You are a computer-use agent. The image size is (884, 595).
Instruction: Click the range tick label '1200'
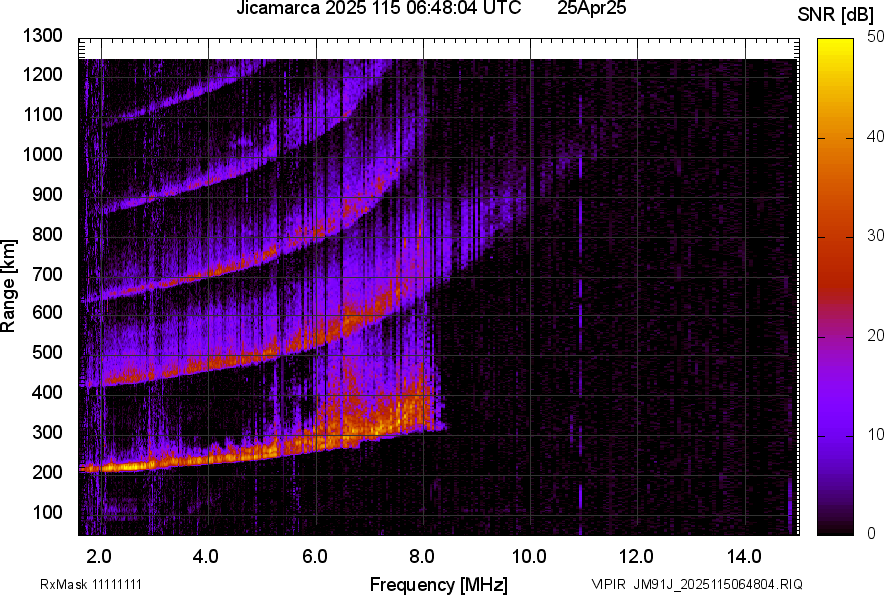[x=42, y=74]
